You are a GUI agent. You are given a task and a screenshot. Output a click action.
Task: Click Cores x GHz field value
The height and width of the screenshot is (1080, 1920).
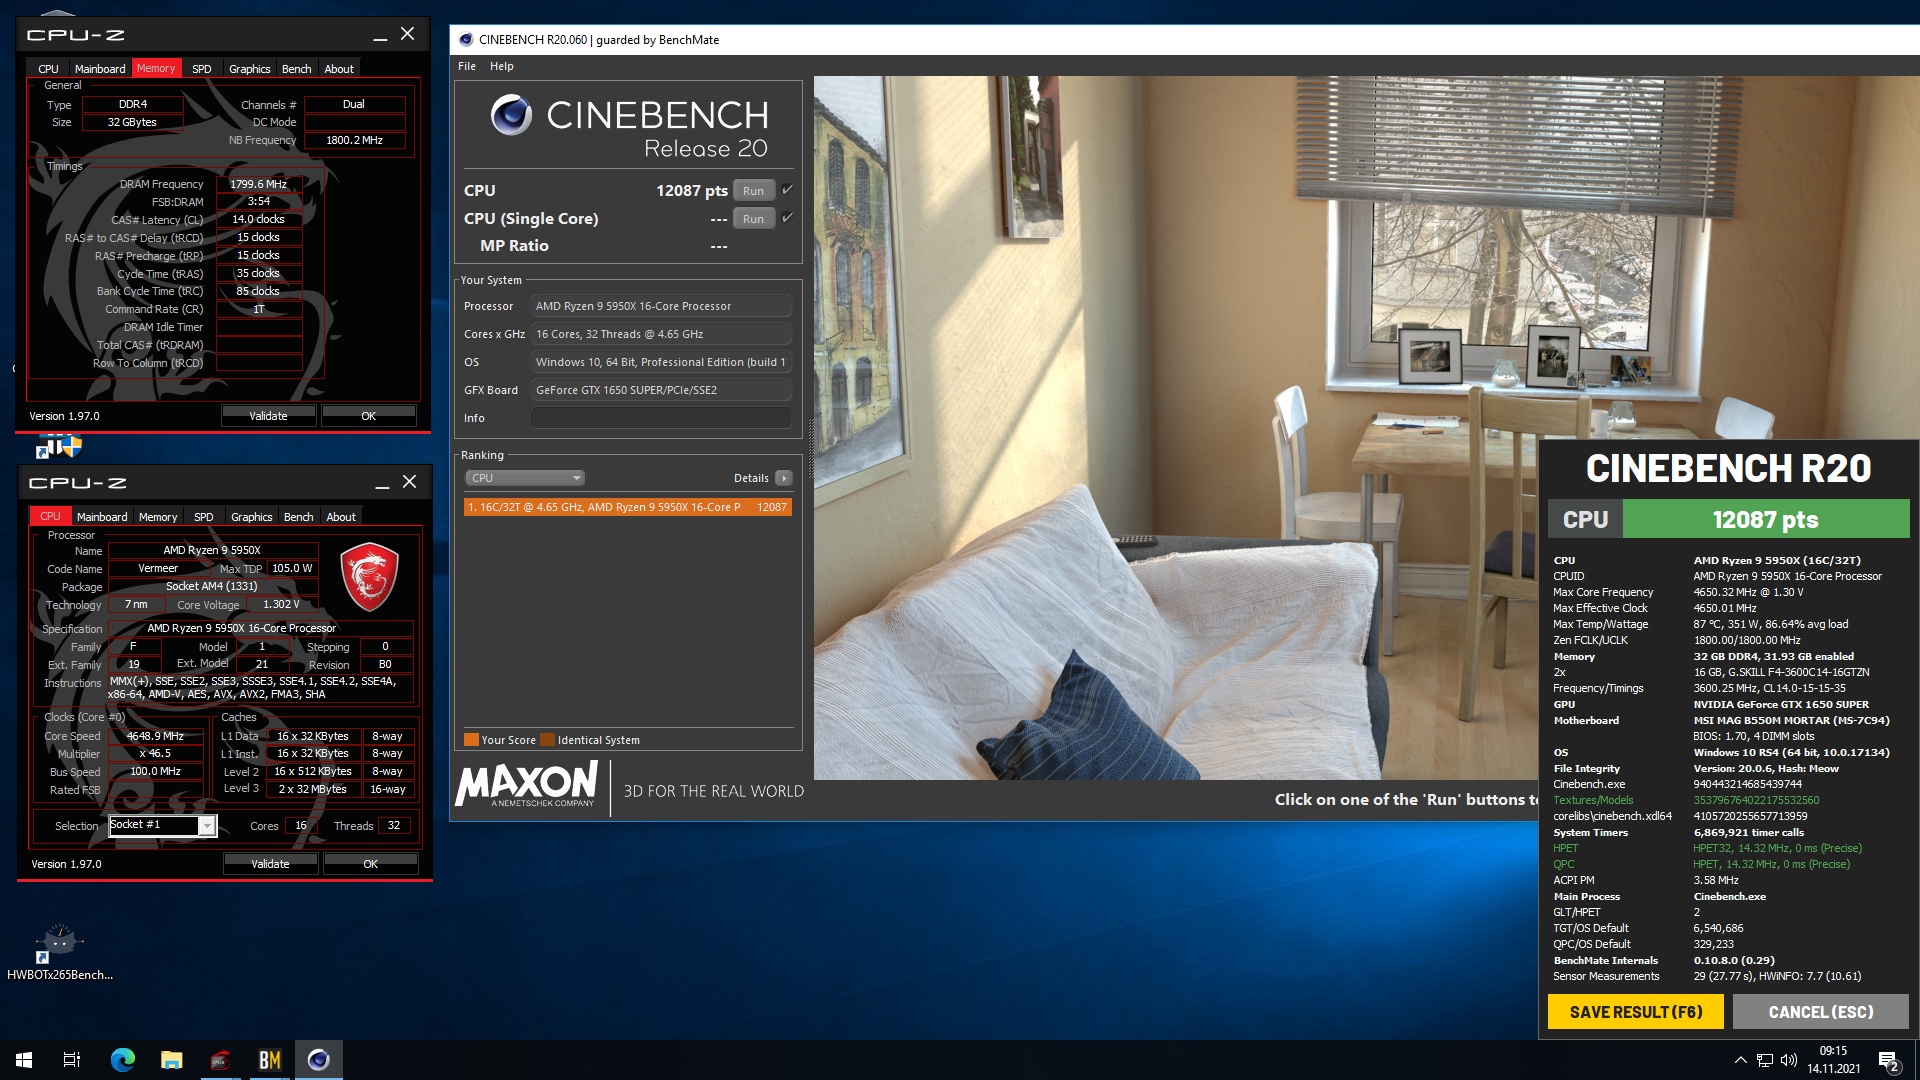coord(661,334)
